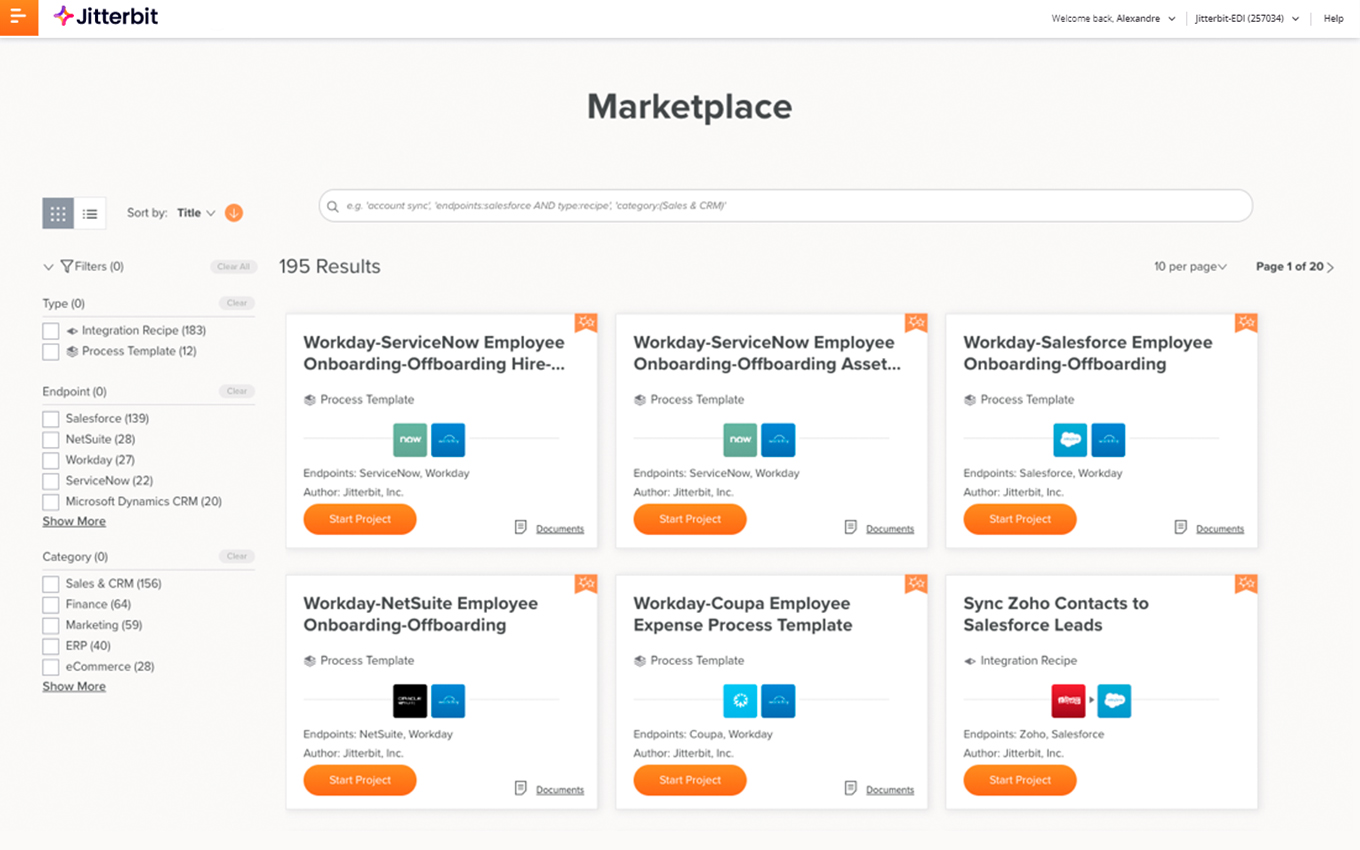Check the ServiceNow endpoint filter

pyautogui.click(x=51, y=481)
